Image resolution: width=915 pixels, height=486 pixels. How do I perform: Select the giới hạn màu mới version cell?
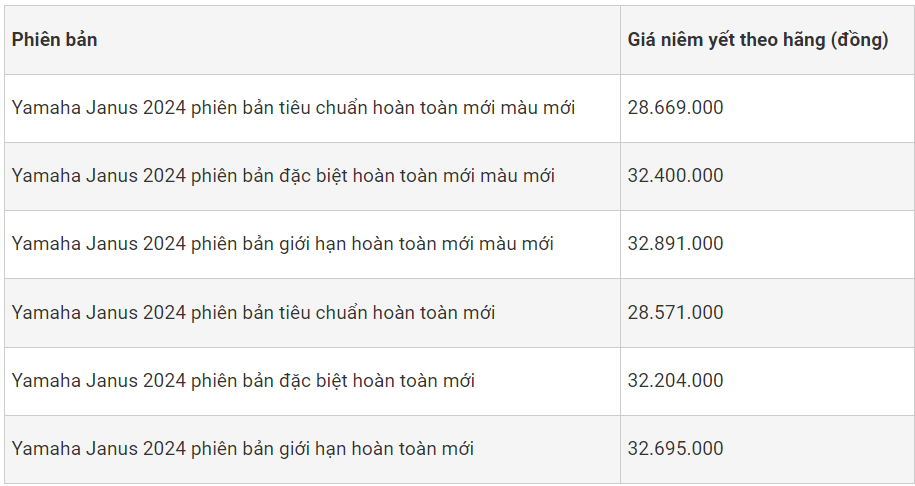(282, 244)
